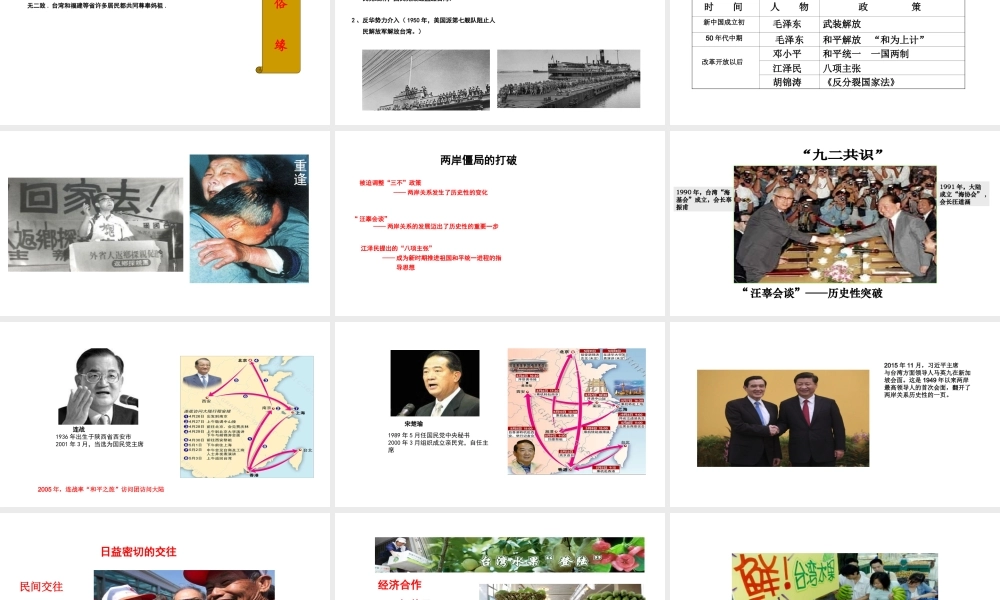Click the "九二共识" slide title
This screenshot has height=600, width=1000.
point(842,154)
